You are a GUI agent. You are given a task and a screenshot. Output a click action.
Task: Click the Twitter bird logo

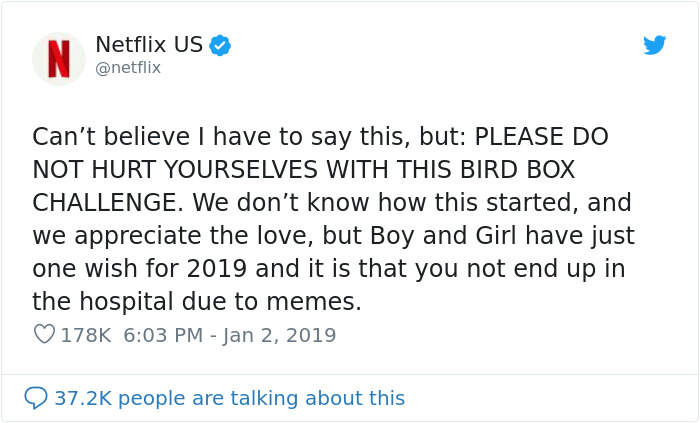pos(654,45)
